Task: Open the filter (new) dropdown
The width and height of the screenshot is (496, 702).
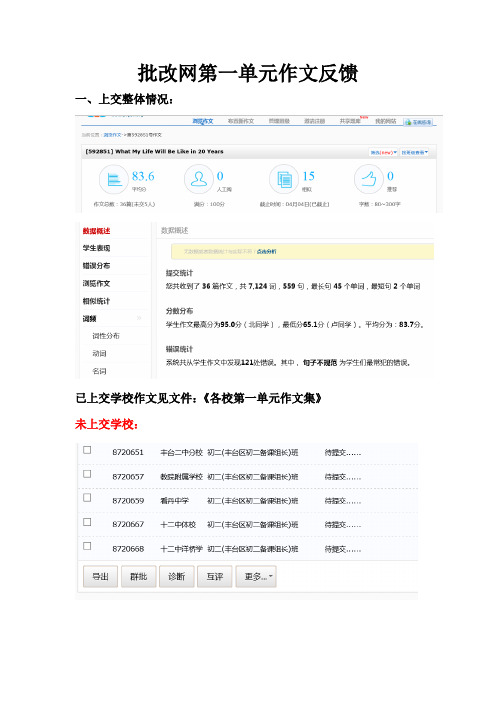Action: click(x=384, y=153)
